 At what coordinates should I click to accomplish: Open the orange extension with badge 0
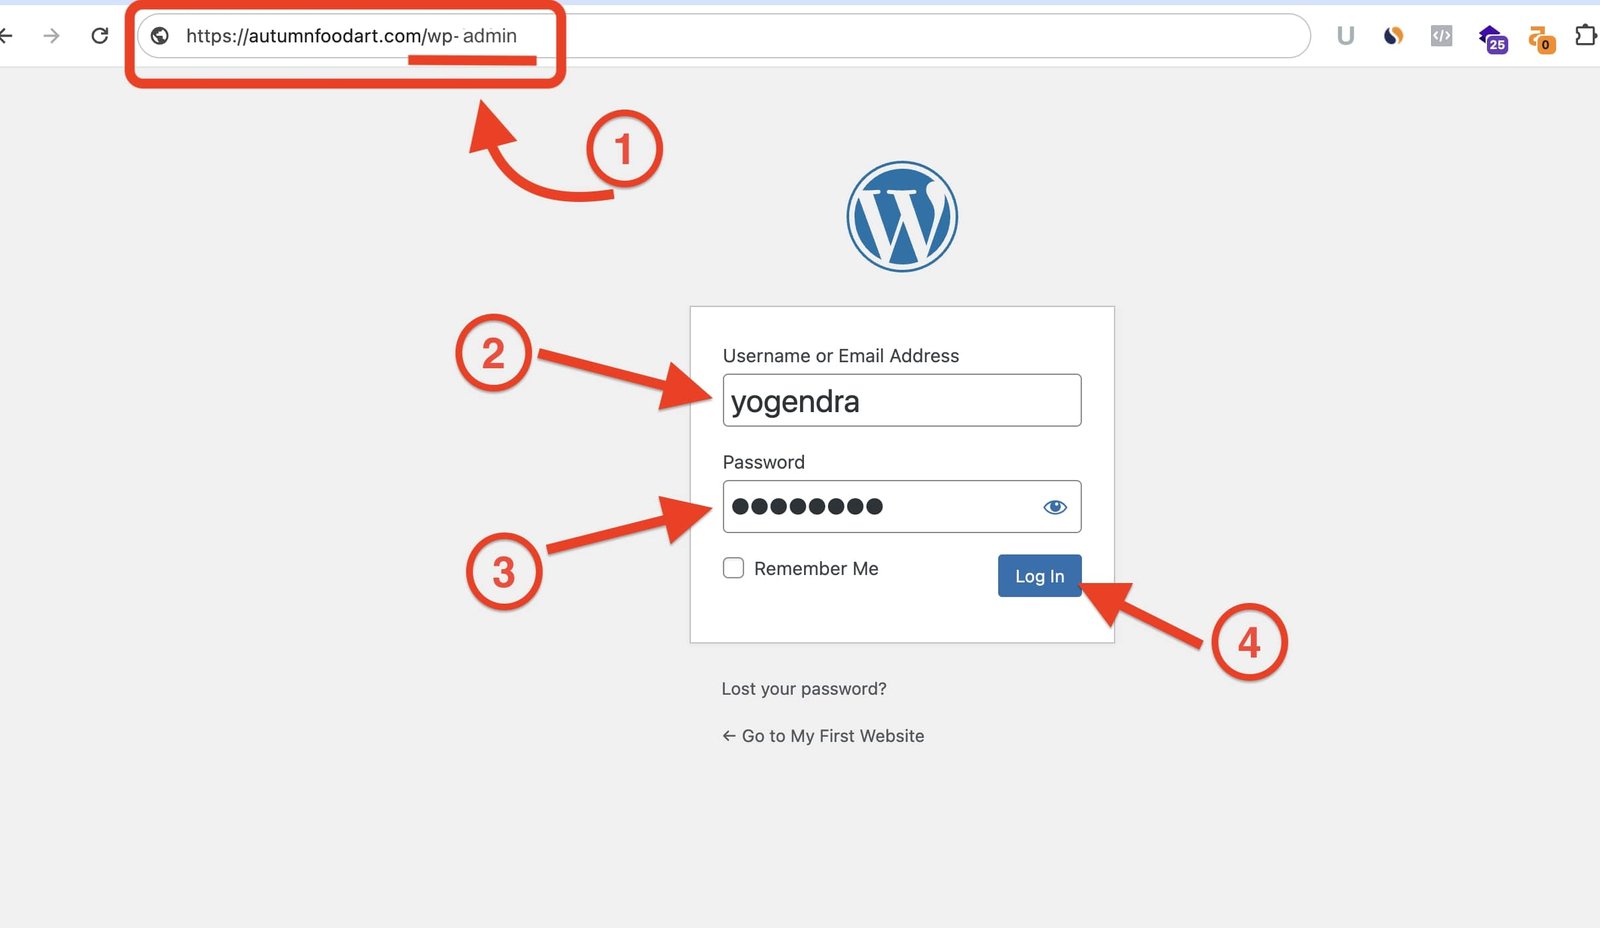pyautogui.click(x=1541, y=39)
